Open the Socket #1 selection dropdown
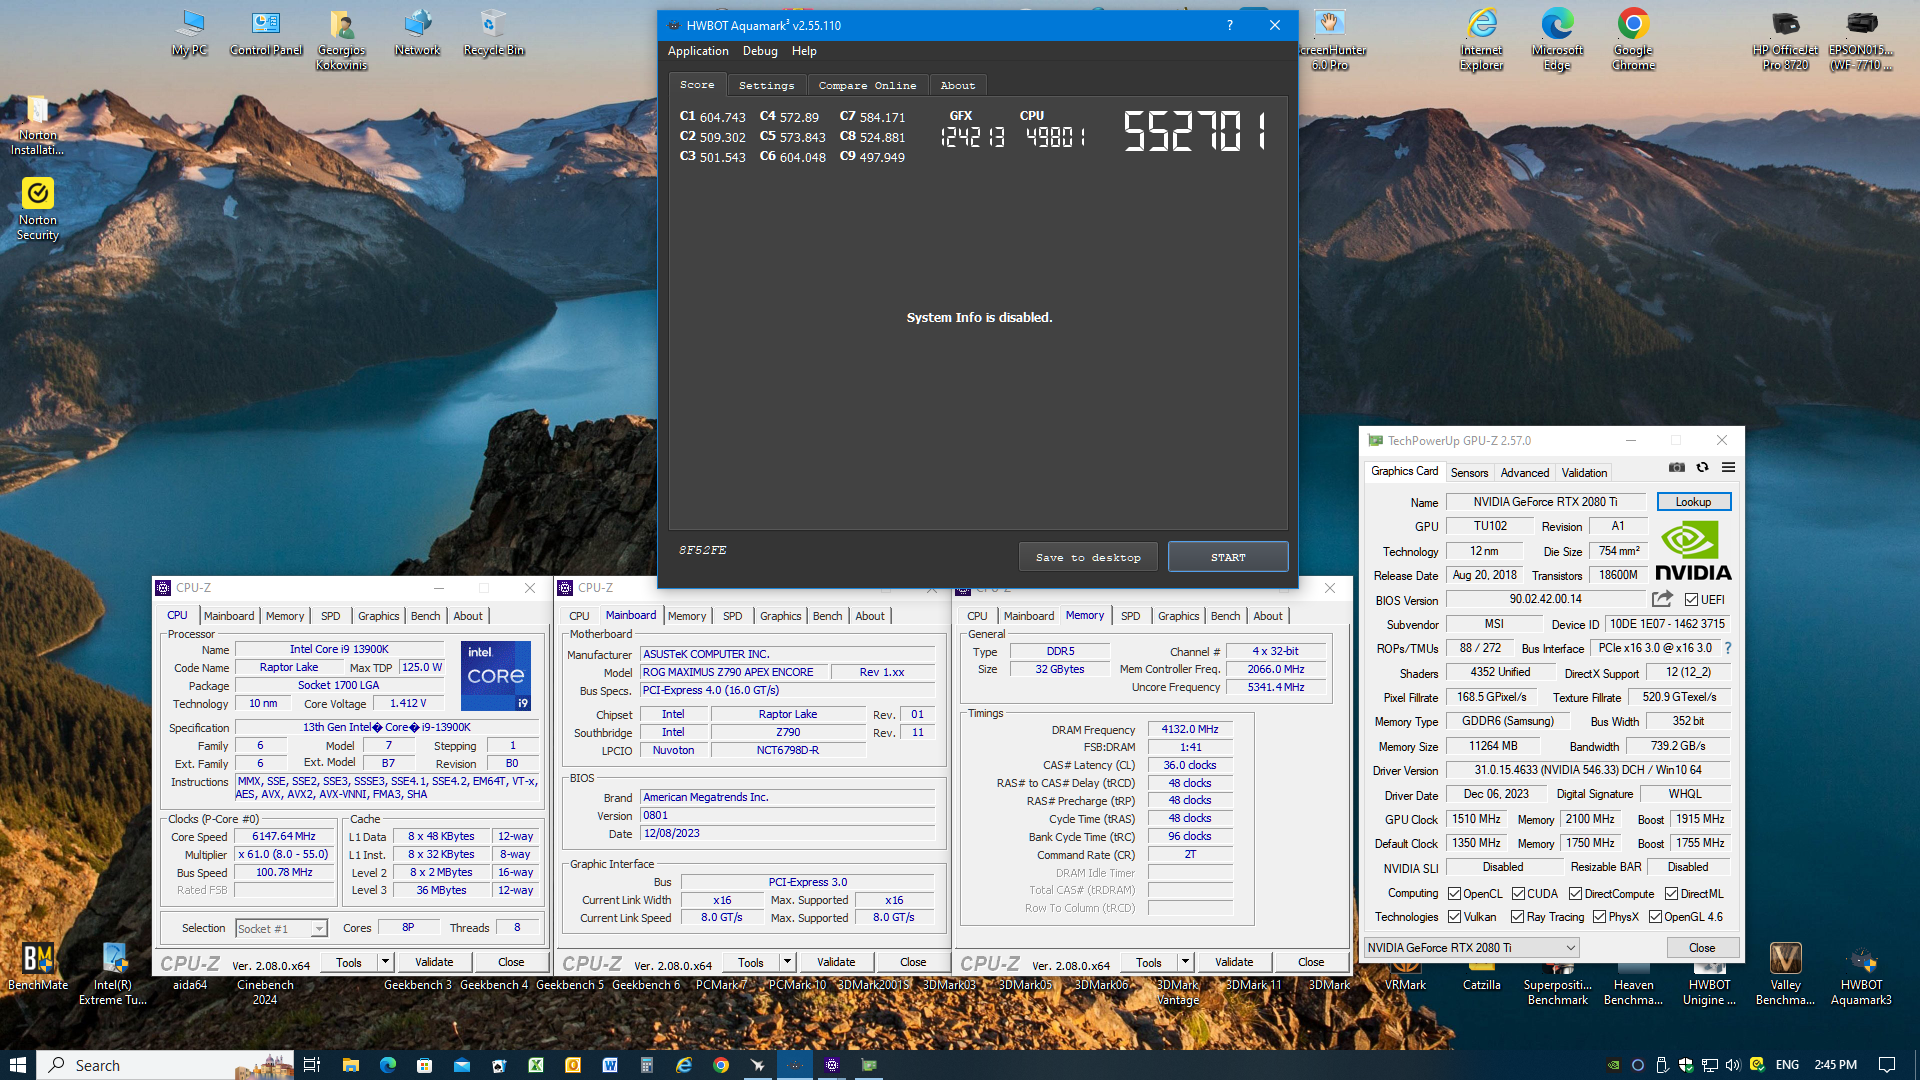Viewport: 1920px width, 1080px height. tap(281, 929)
